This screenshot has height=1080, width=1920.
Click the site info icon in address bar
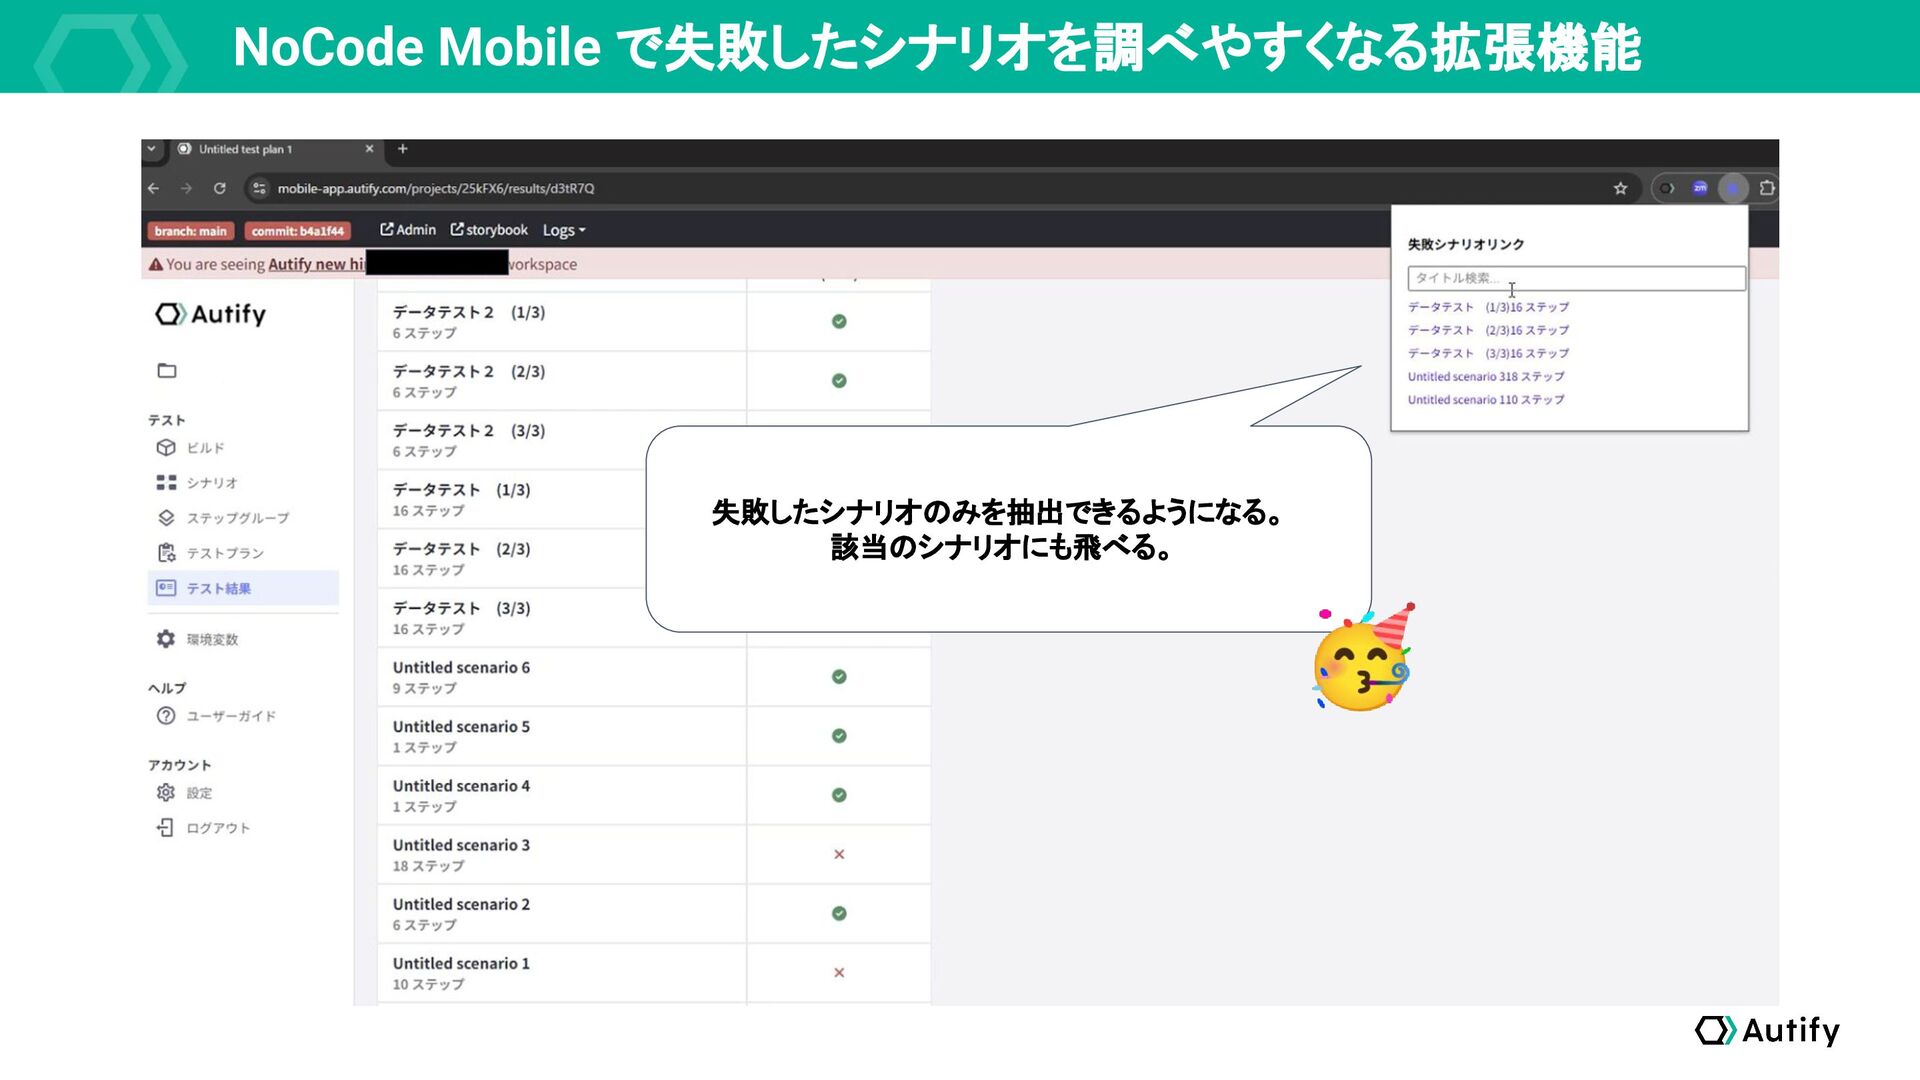click(259, 188)
